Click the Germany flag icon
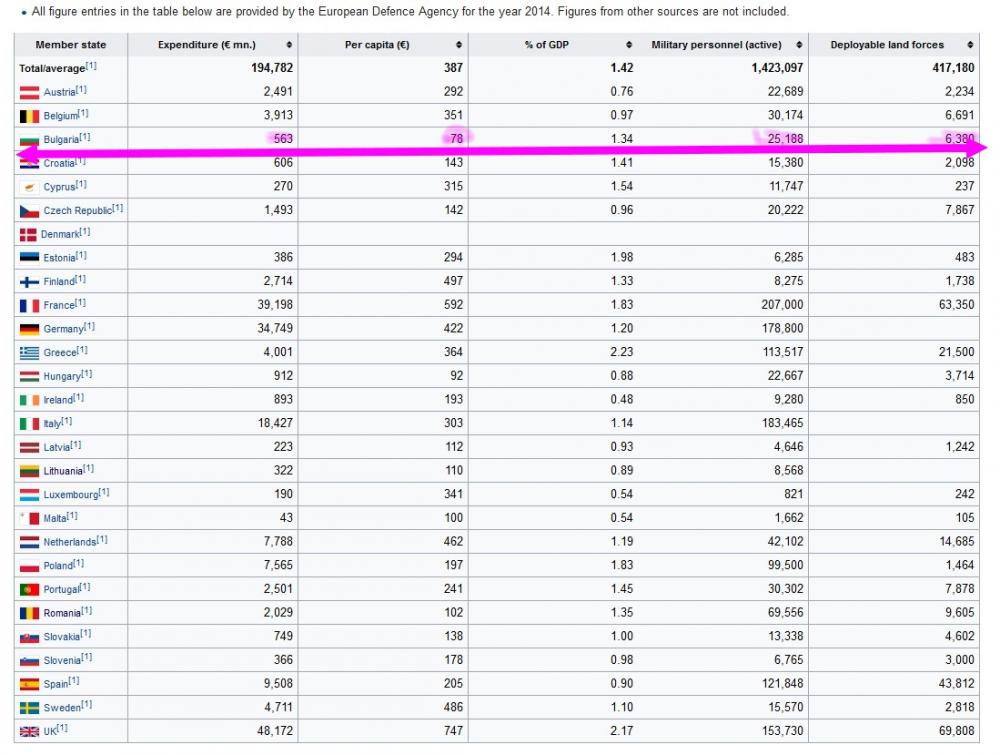Screen dimensions: 1000x755 pos(29,330)
